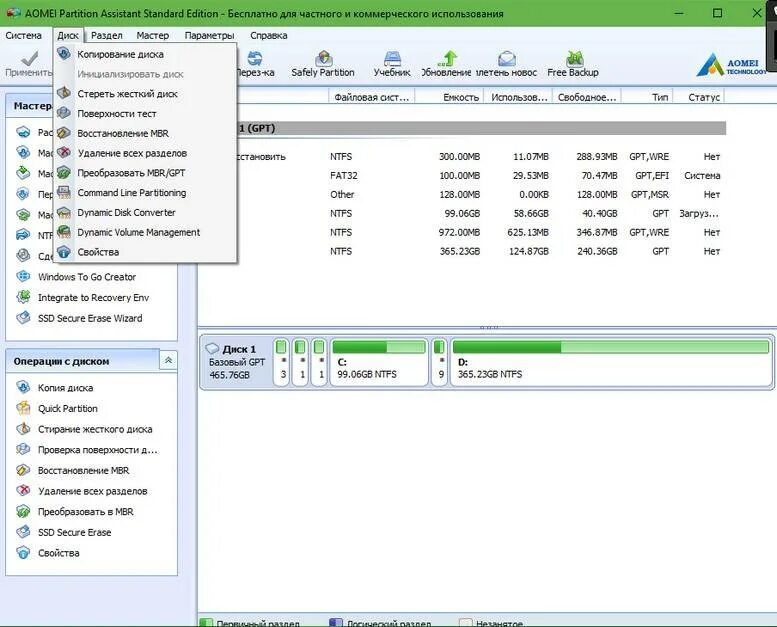Click the Обновление upgrade arrow icon
Viewport: 777px width, 627px height.
coord(447,58)
